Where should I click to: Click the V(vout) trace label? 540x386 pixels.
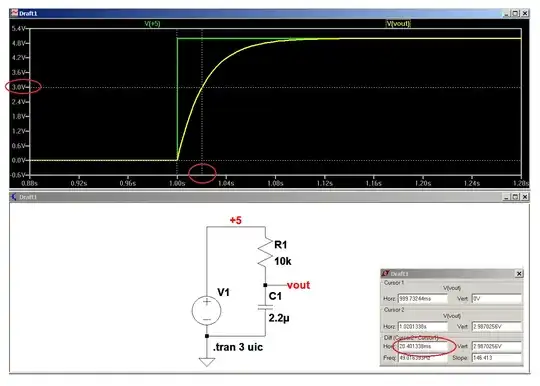(x=398, y=24)
